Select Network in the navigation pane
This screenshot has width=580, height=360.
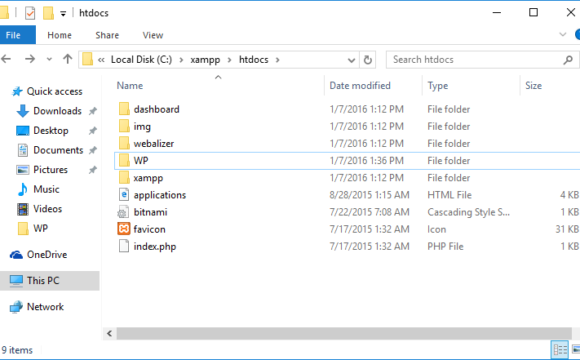(x=37, y=307)
